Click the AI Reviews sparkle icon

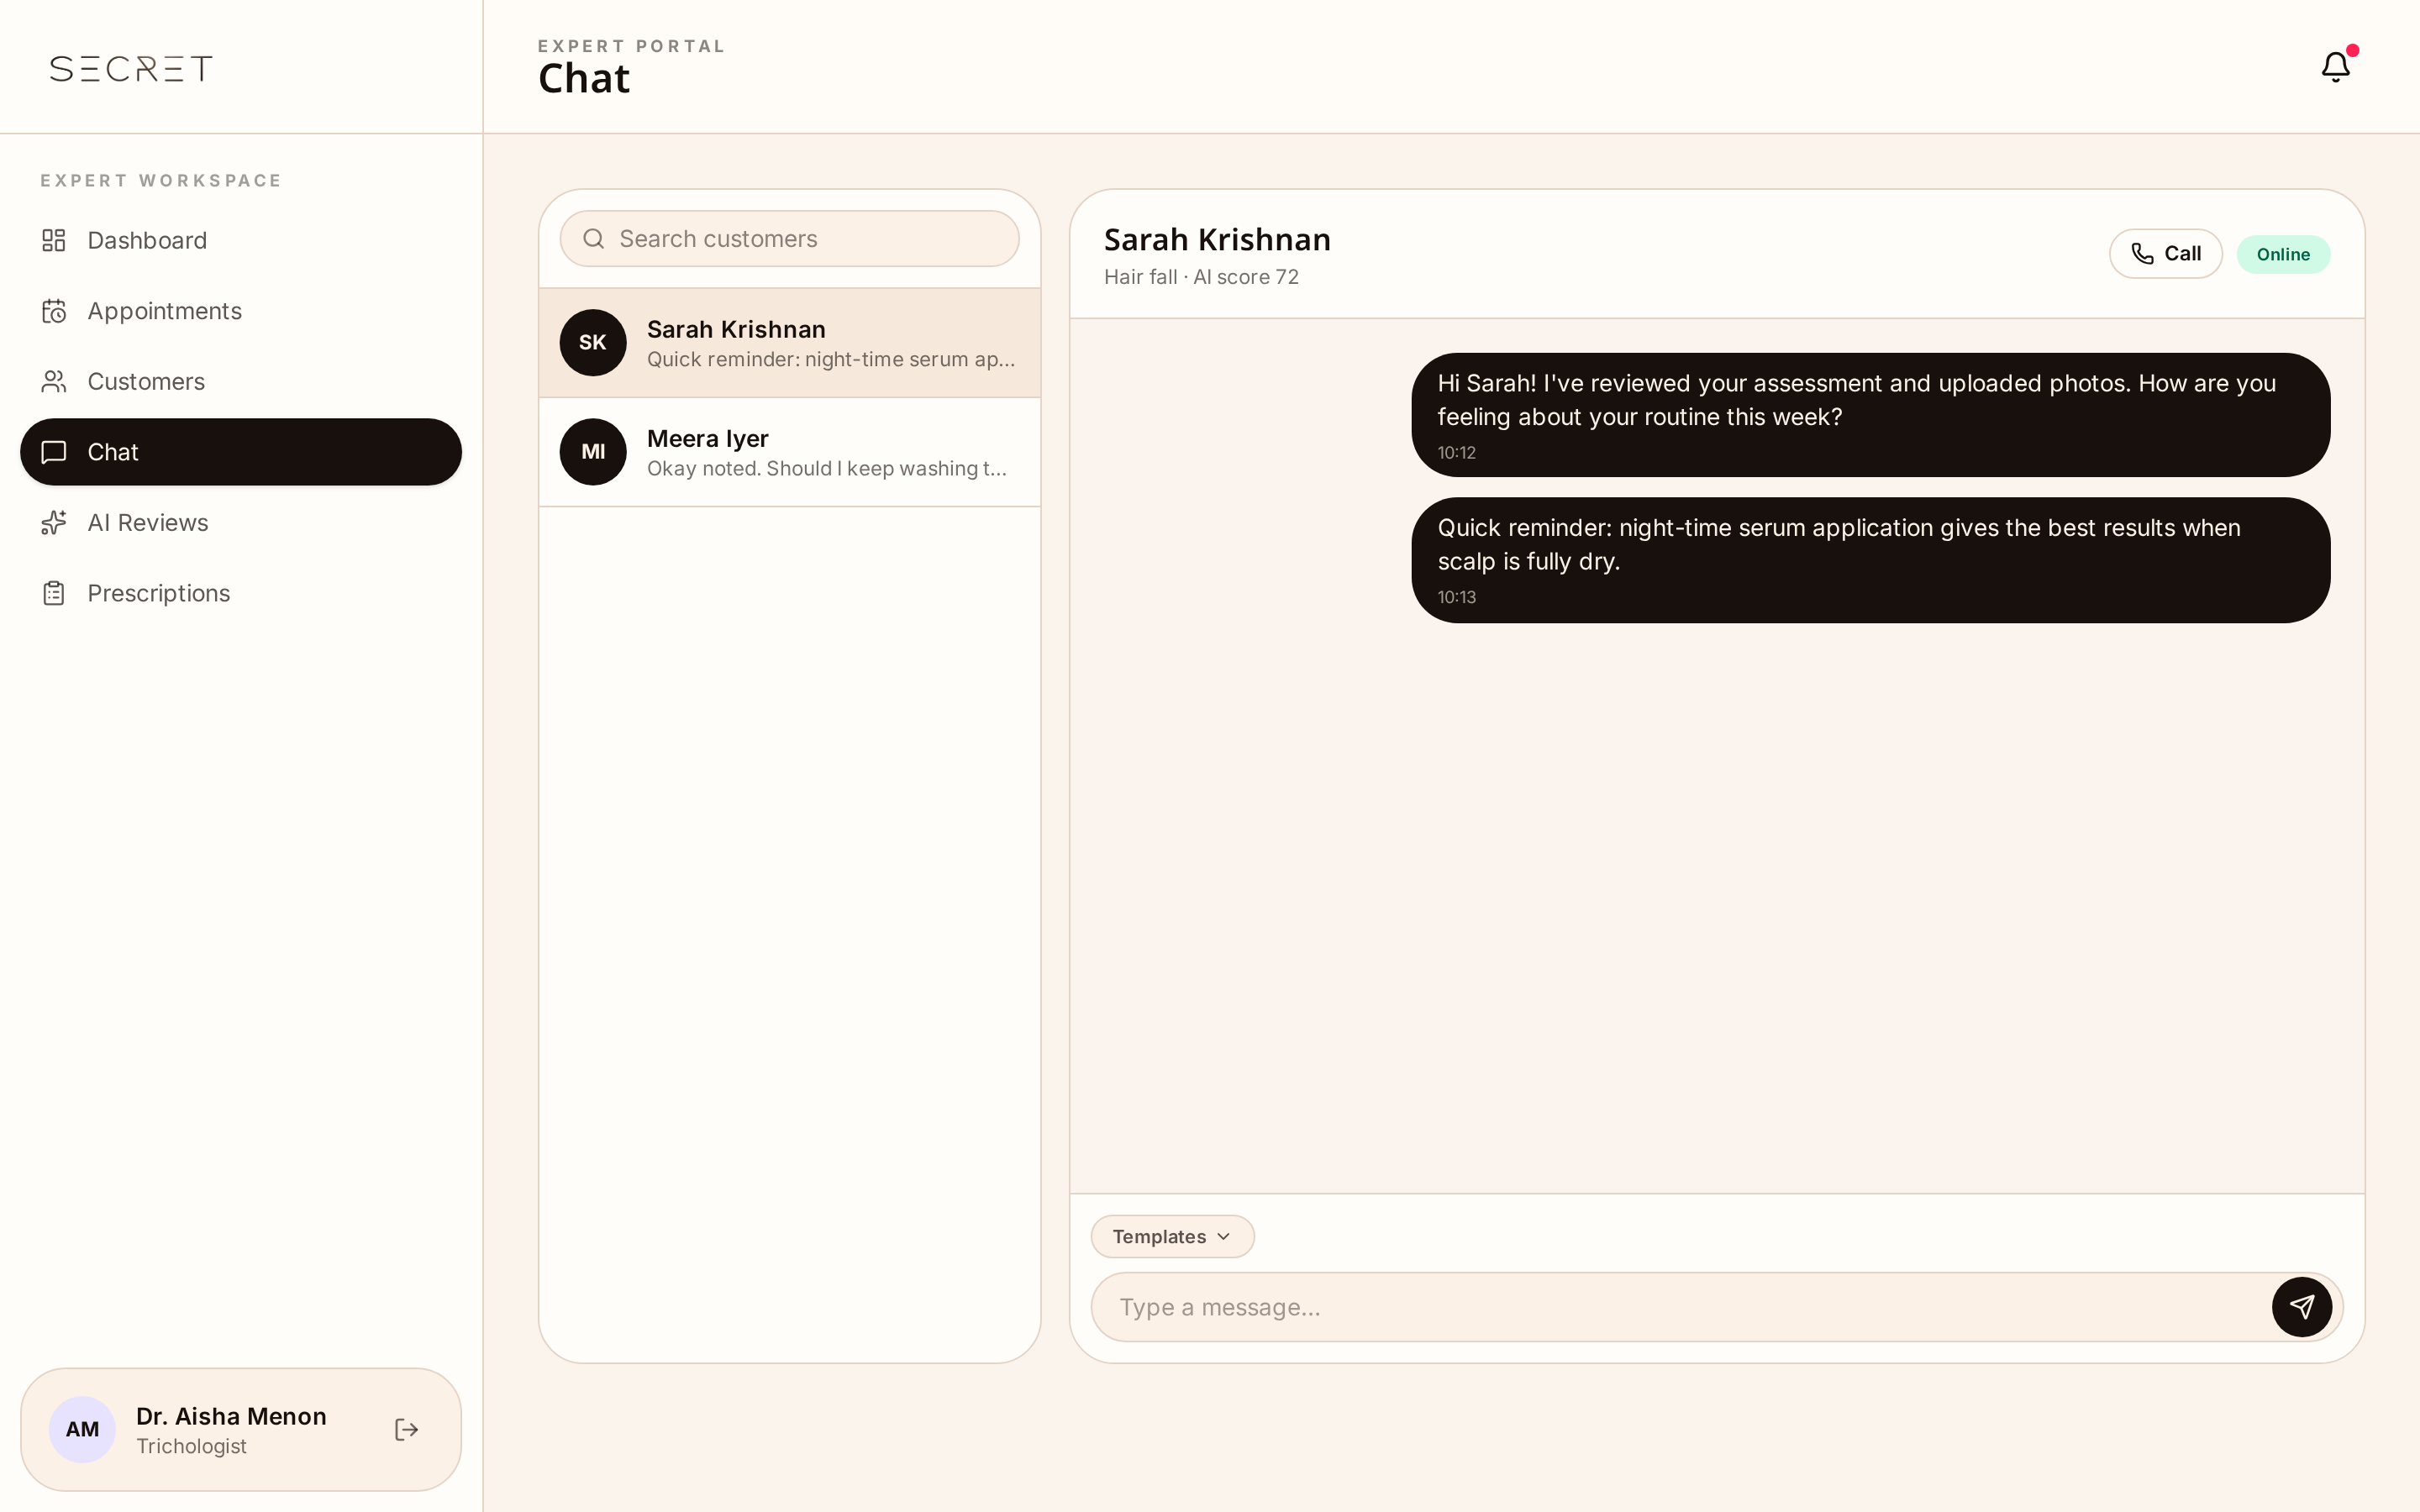coord(54,523)
